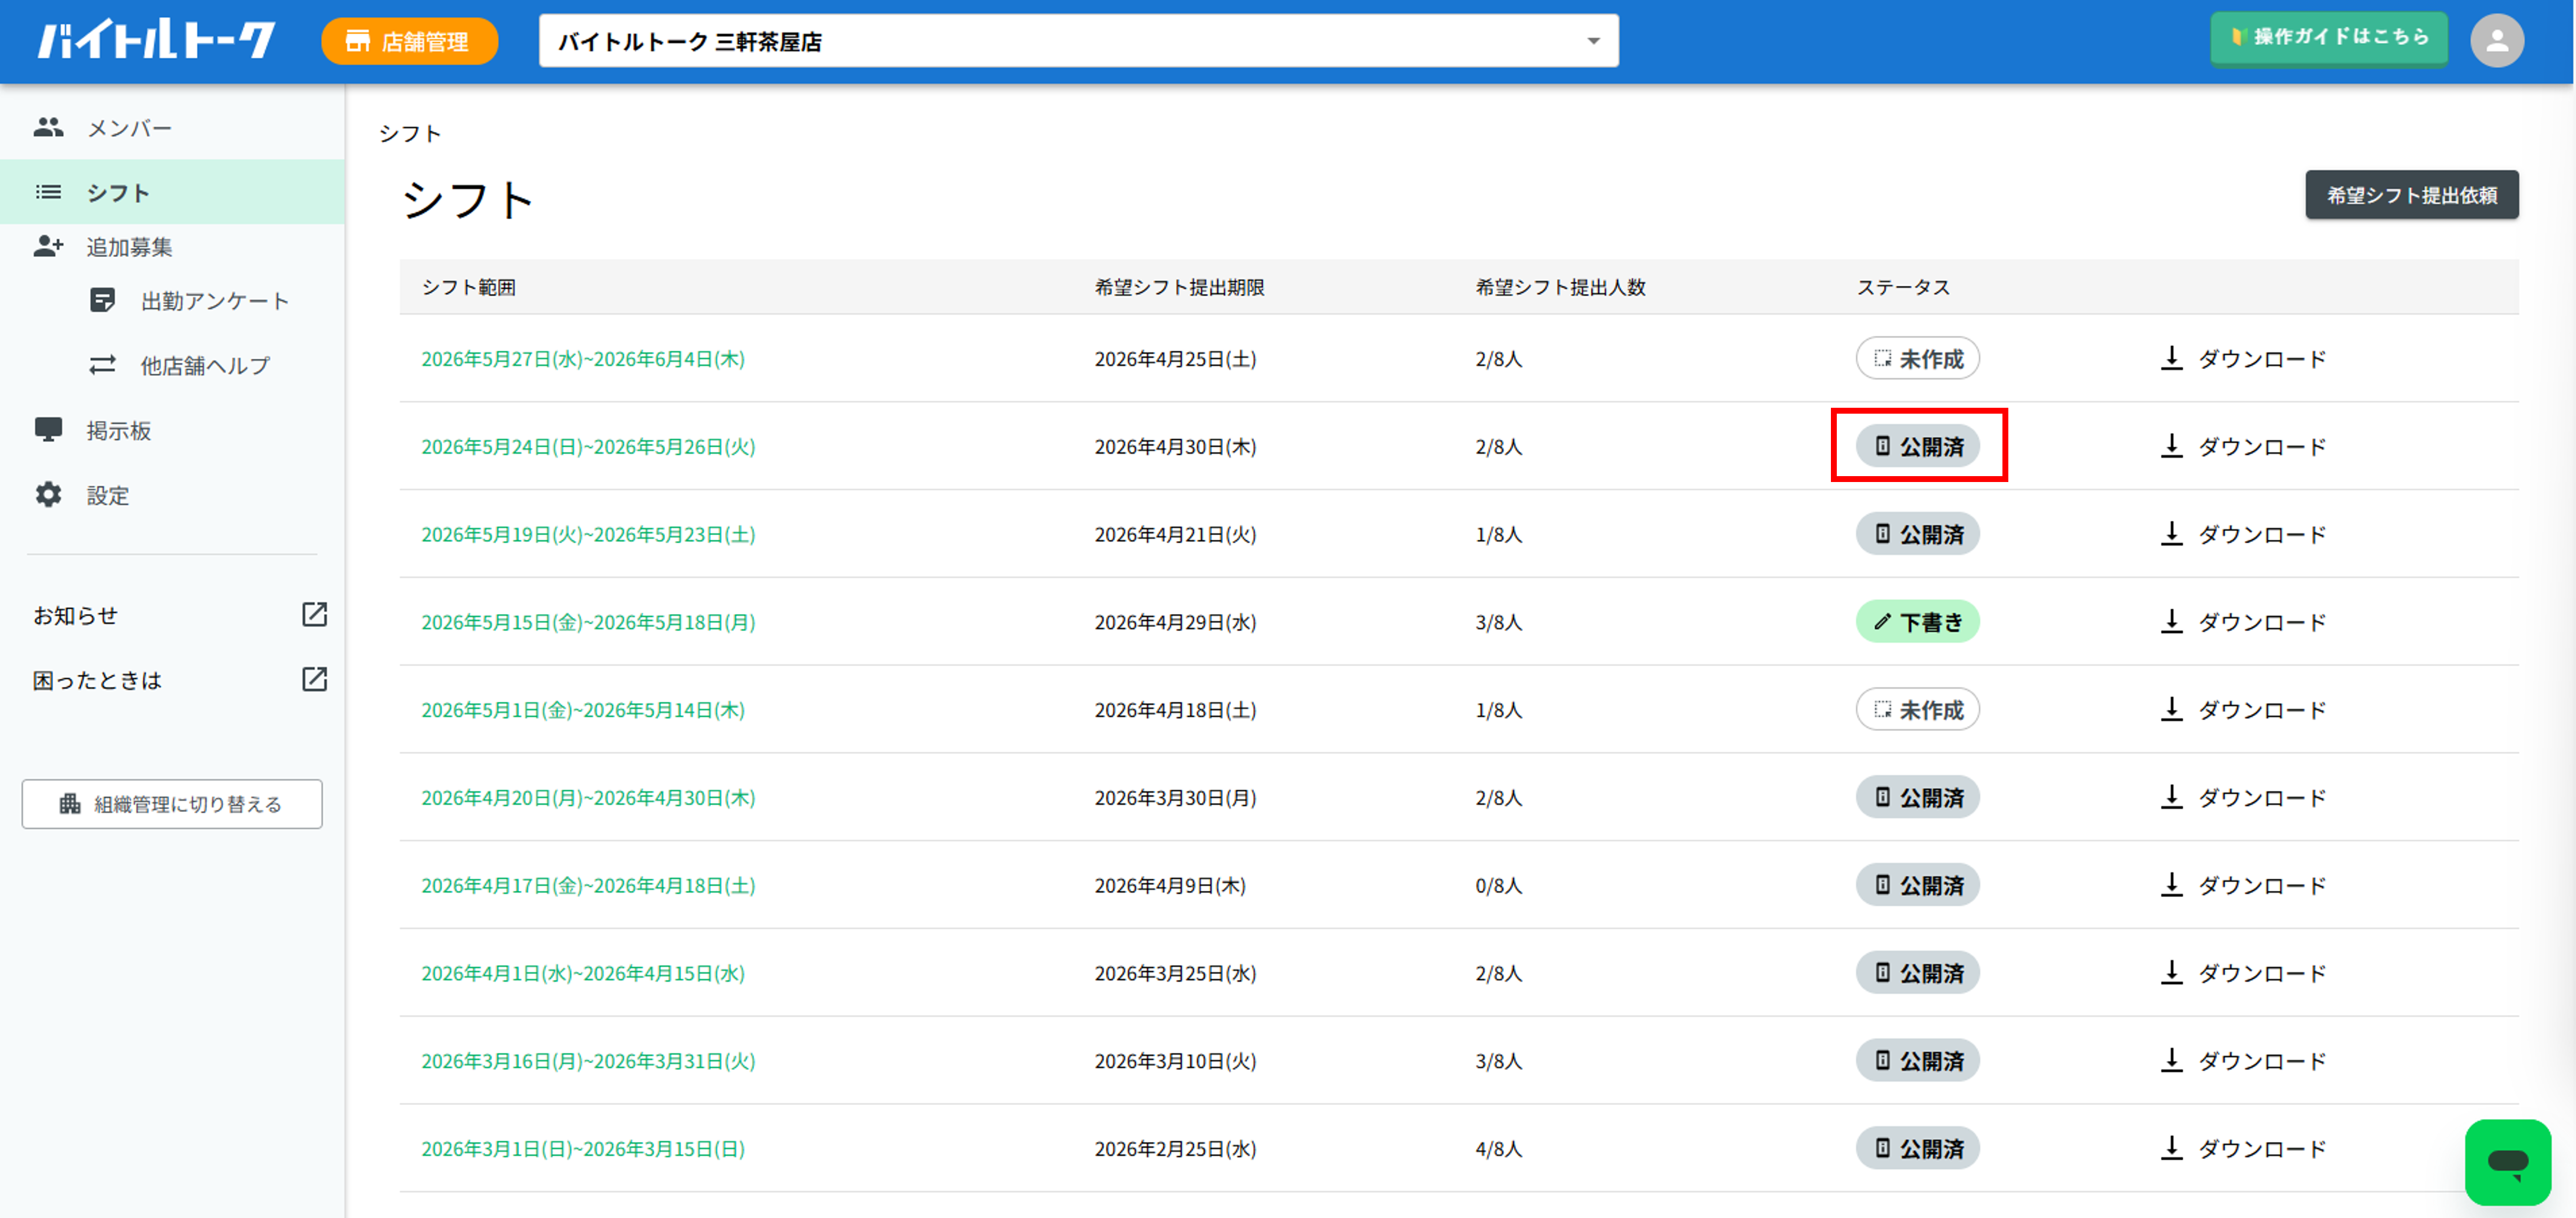Click the 店舗管理 orange button

409,41
